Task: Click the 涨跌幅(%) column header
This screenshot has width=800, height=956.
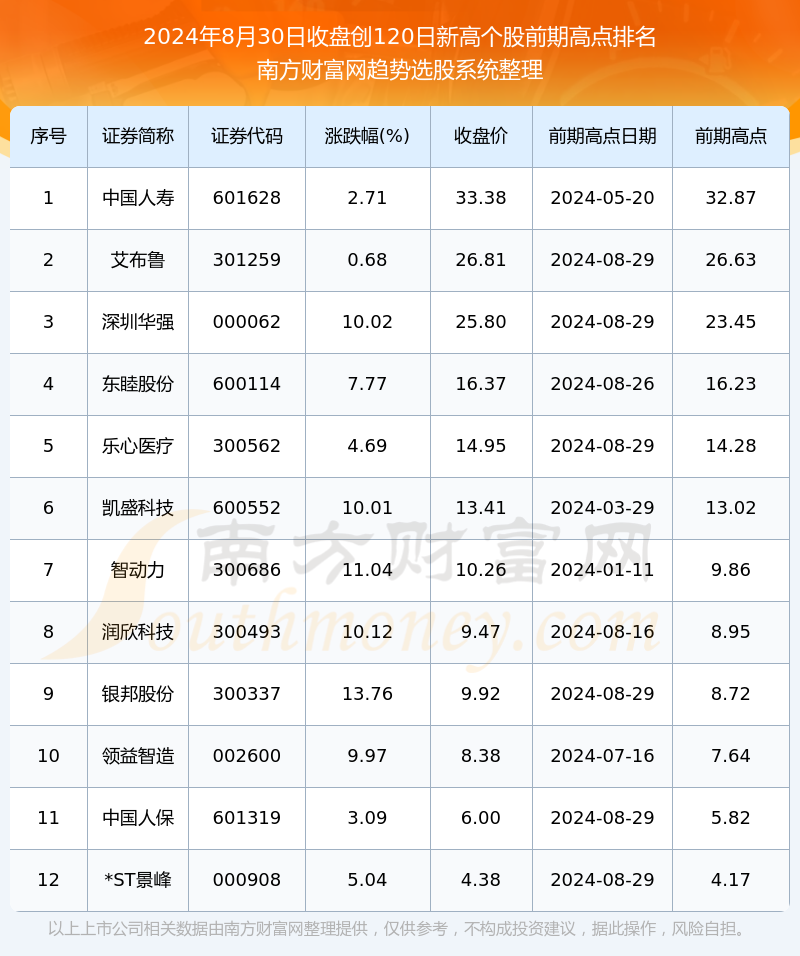Action: 367,136
